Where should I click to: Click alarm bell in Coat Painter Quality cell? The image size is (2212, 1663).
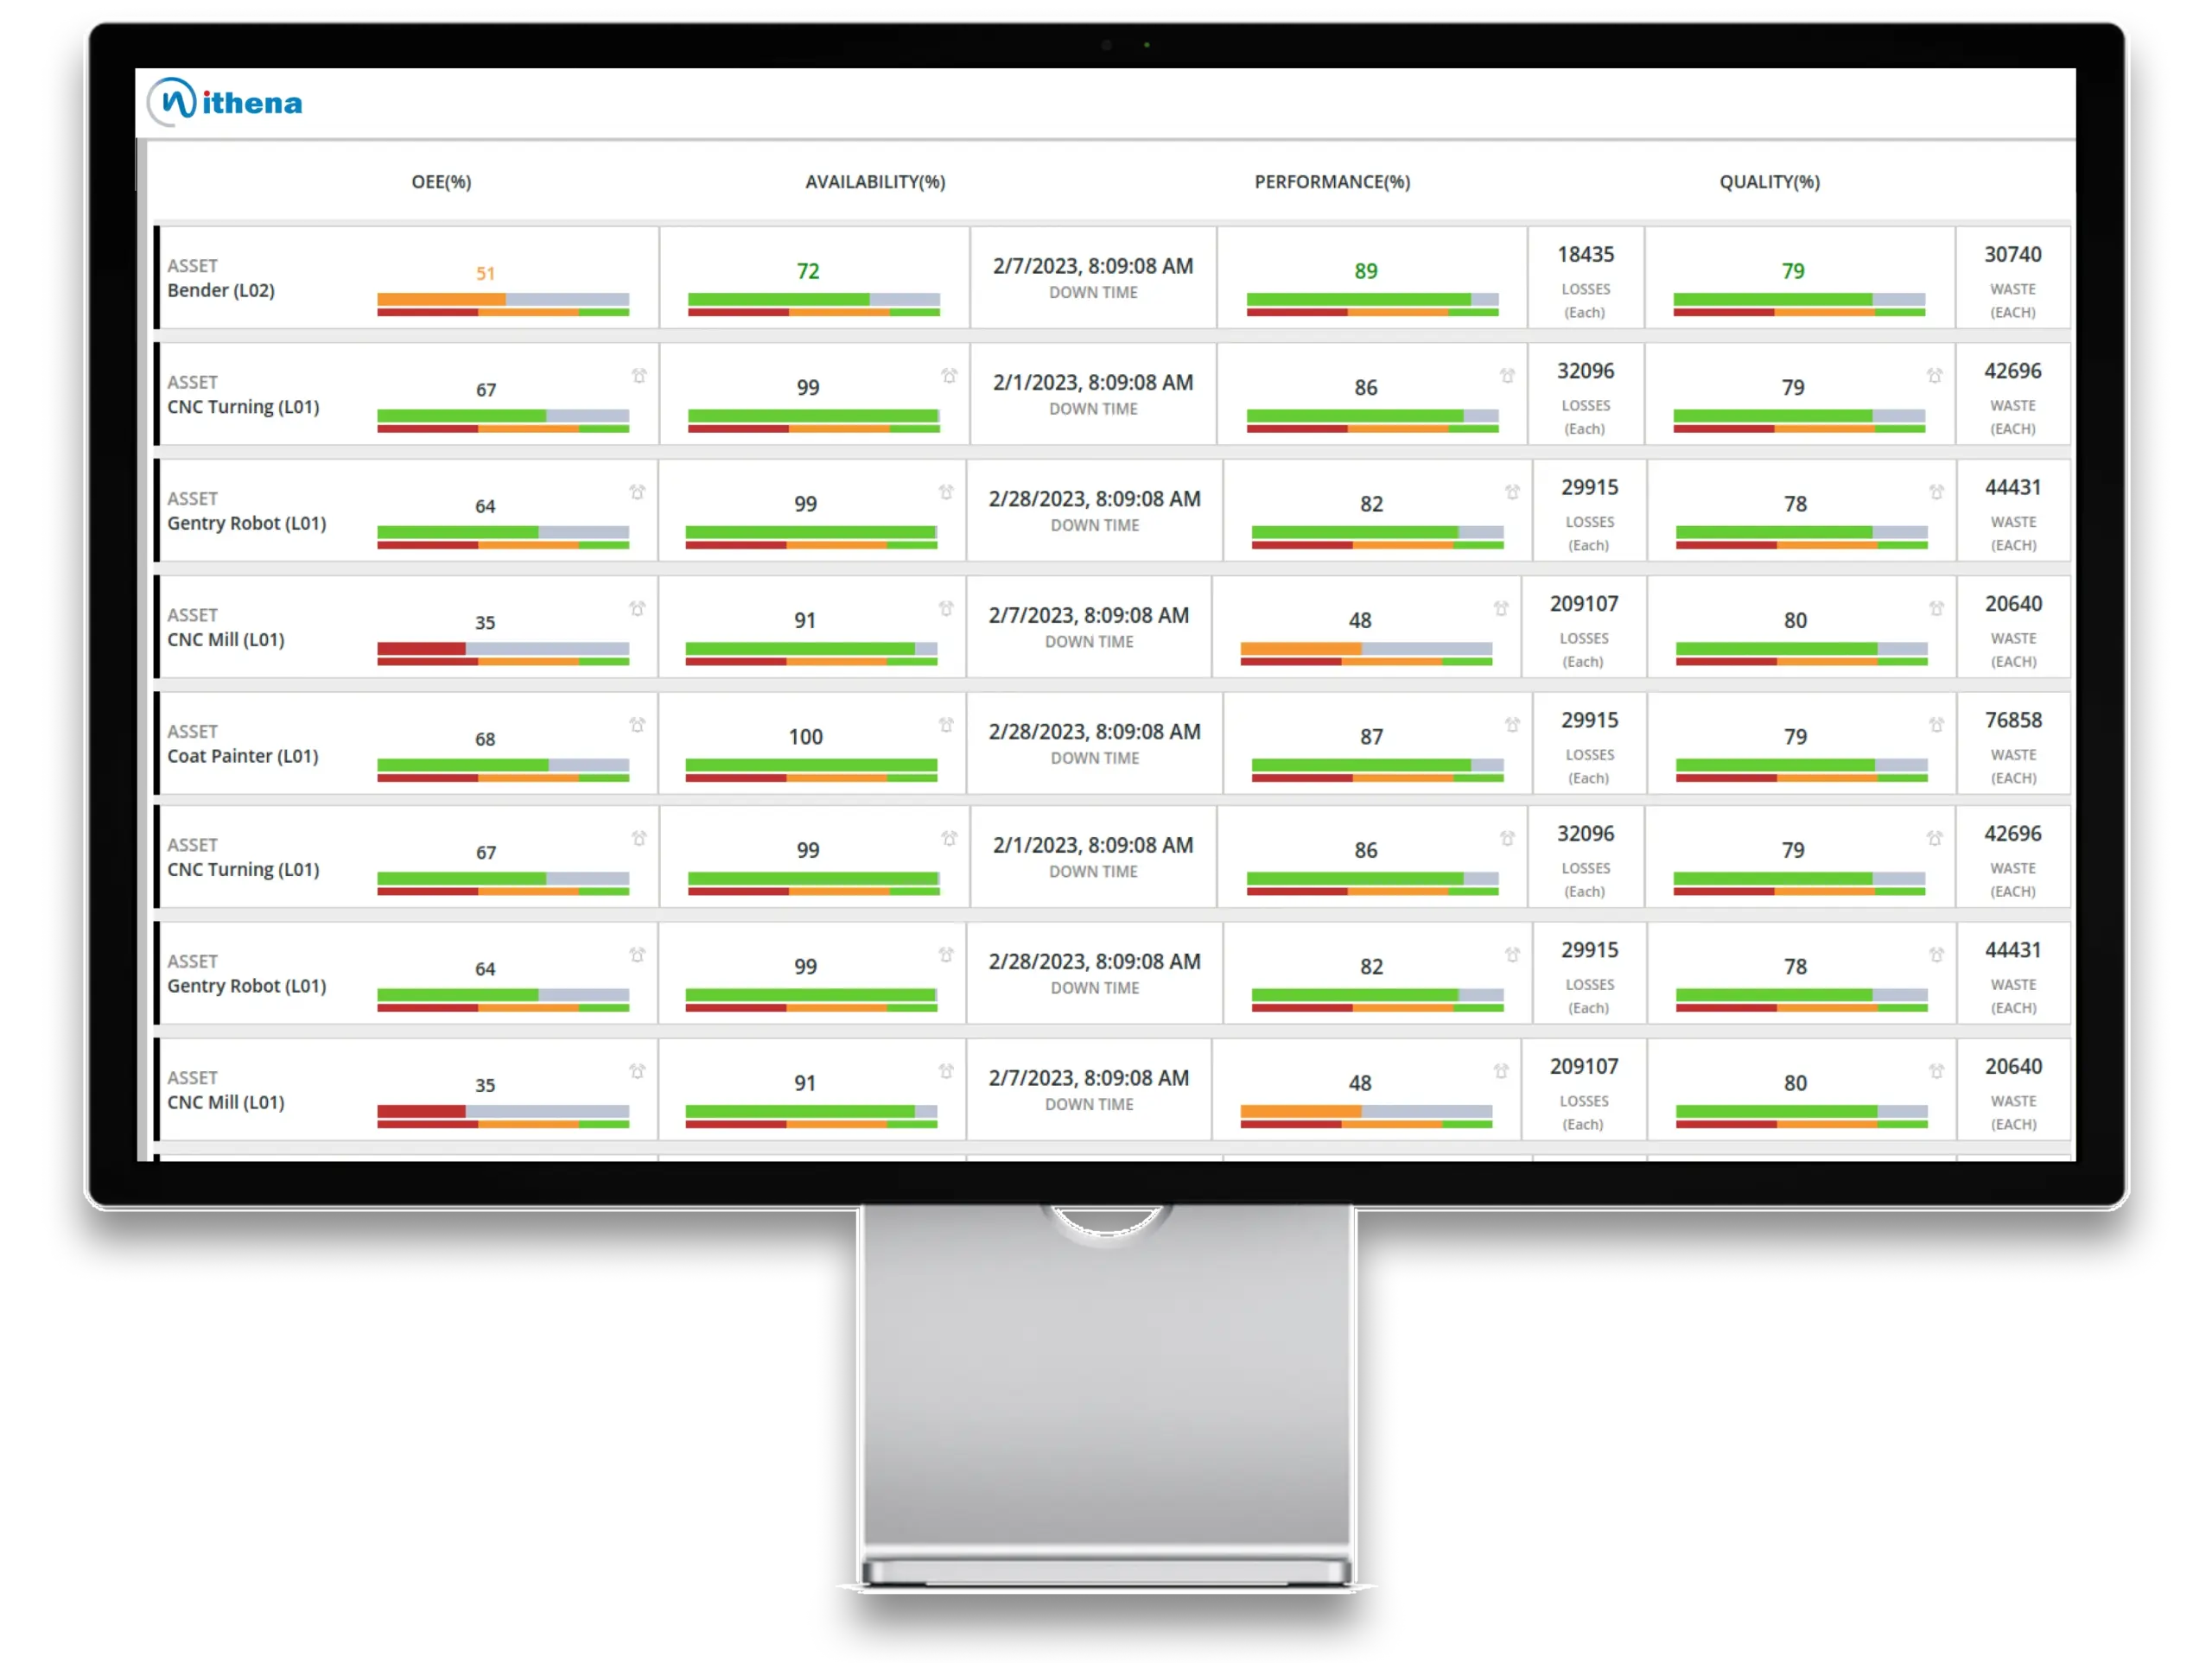point(1936,725)
